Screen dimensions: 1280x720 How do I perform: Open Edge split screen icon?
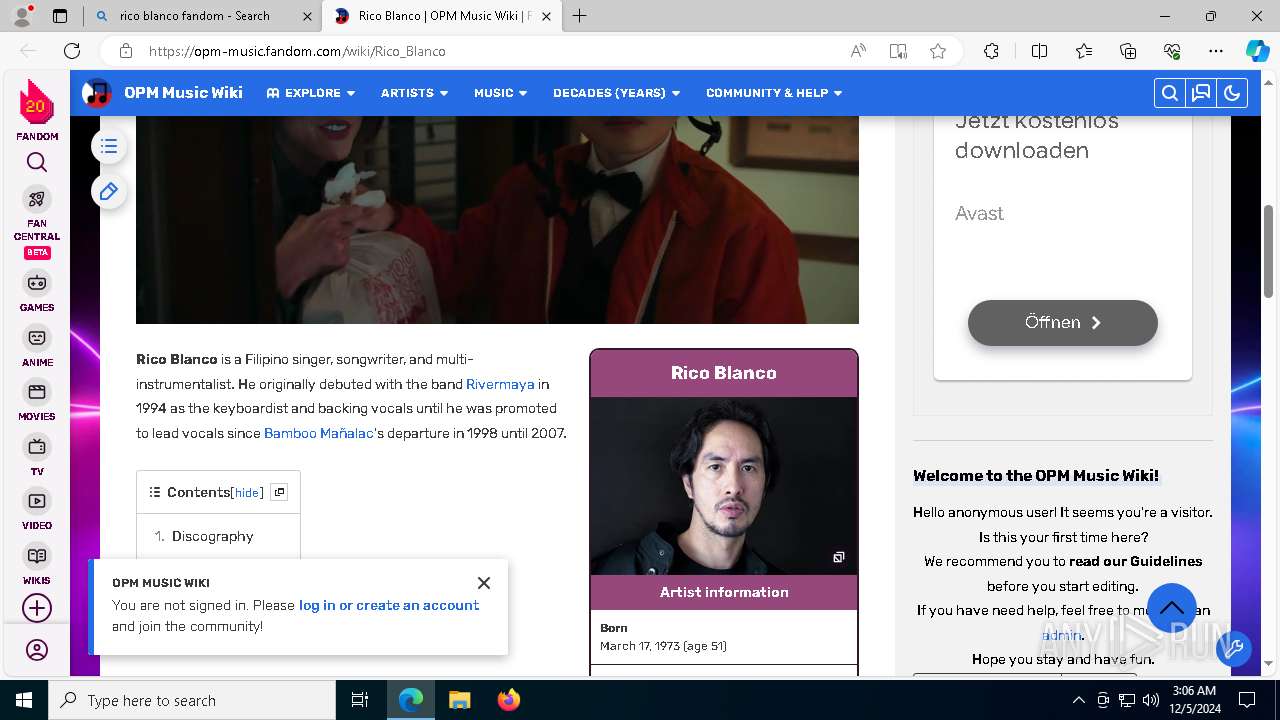coord(1039,51)
